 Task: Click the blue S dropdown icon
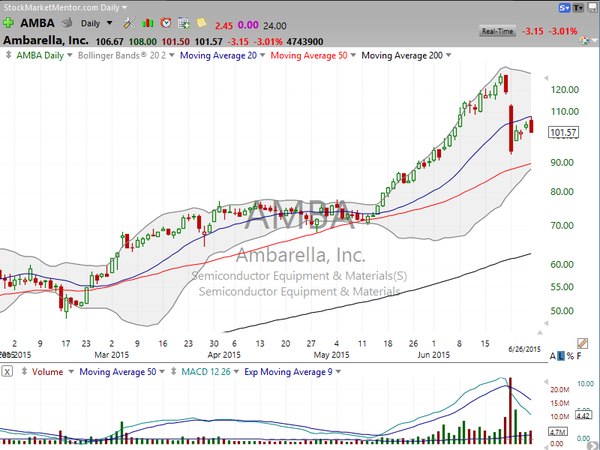pos(564,8)
